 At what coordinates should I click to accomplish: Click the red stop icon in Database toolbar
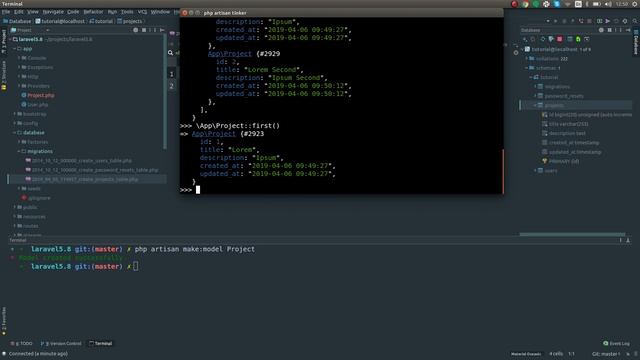coord(560,39)
